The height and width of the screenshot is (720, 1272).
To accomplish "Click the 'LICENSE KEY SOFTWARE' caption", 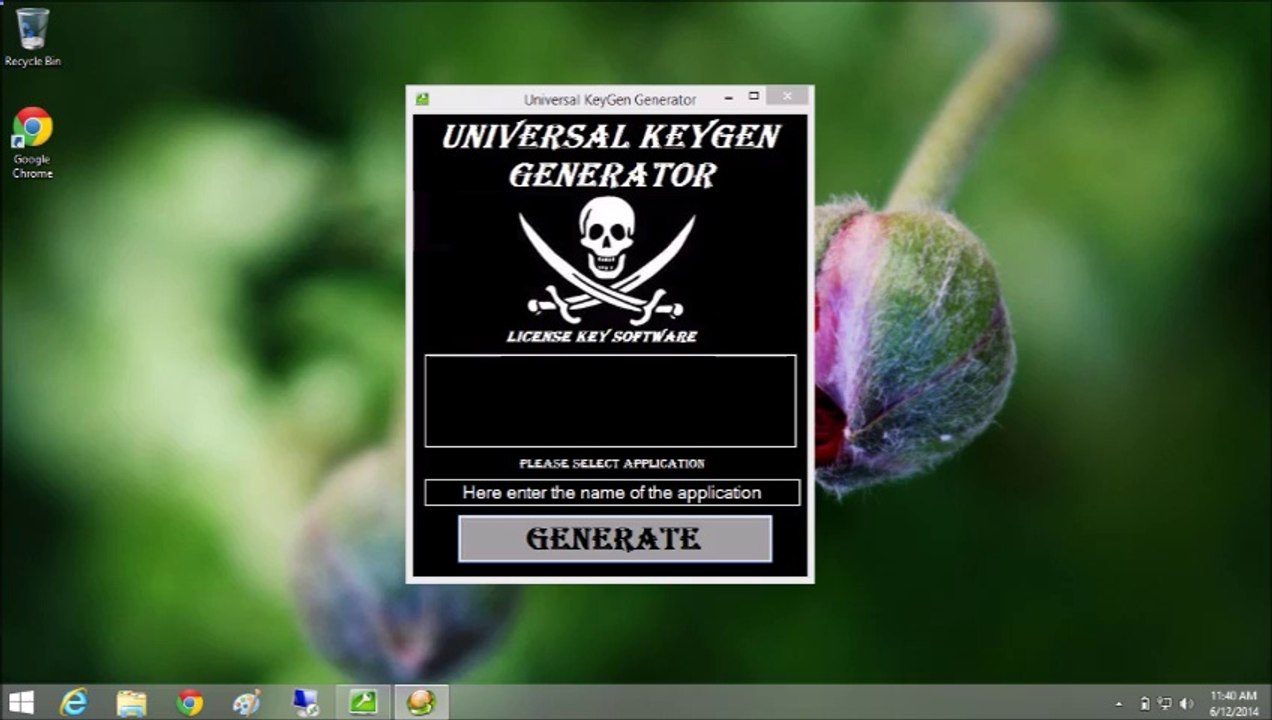I will click(x=602, y=337).
